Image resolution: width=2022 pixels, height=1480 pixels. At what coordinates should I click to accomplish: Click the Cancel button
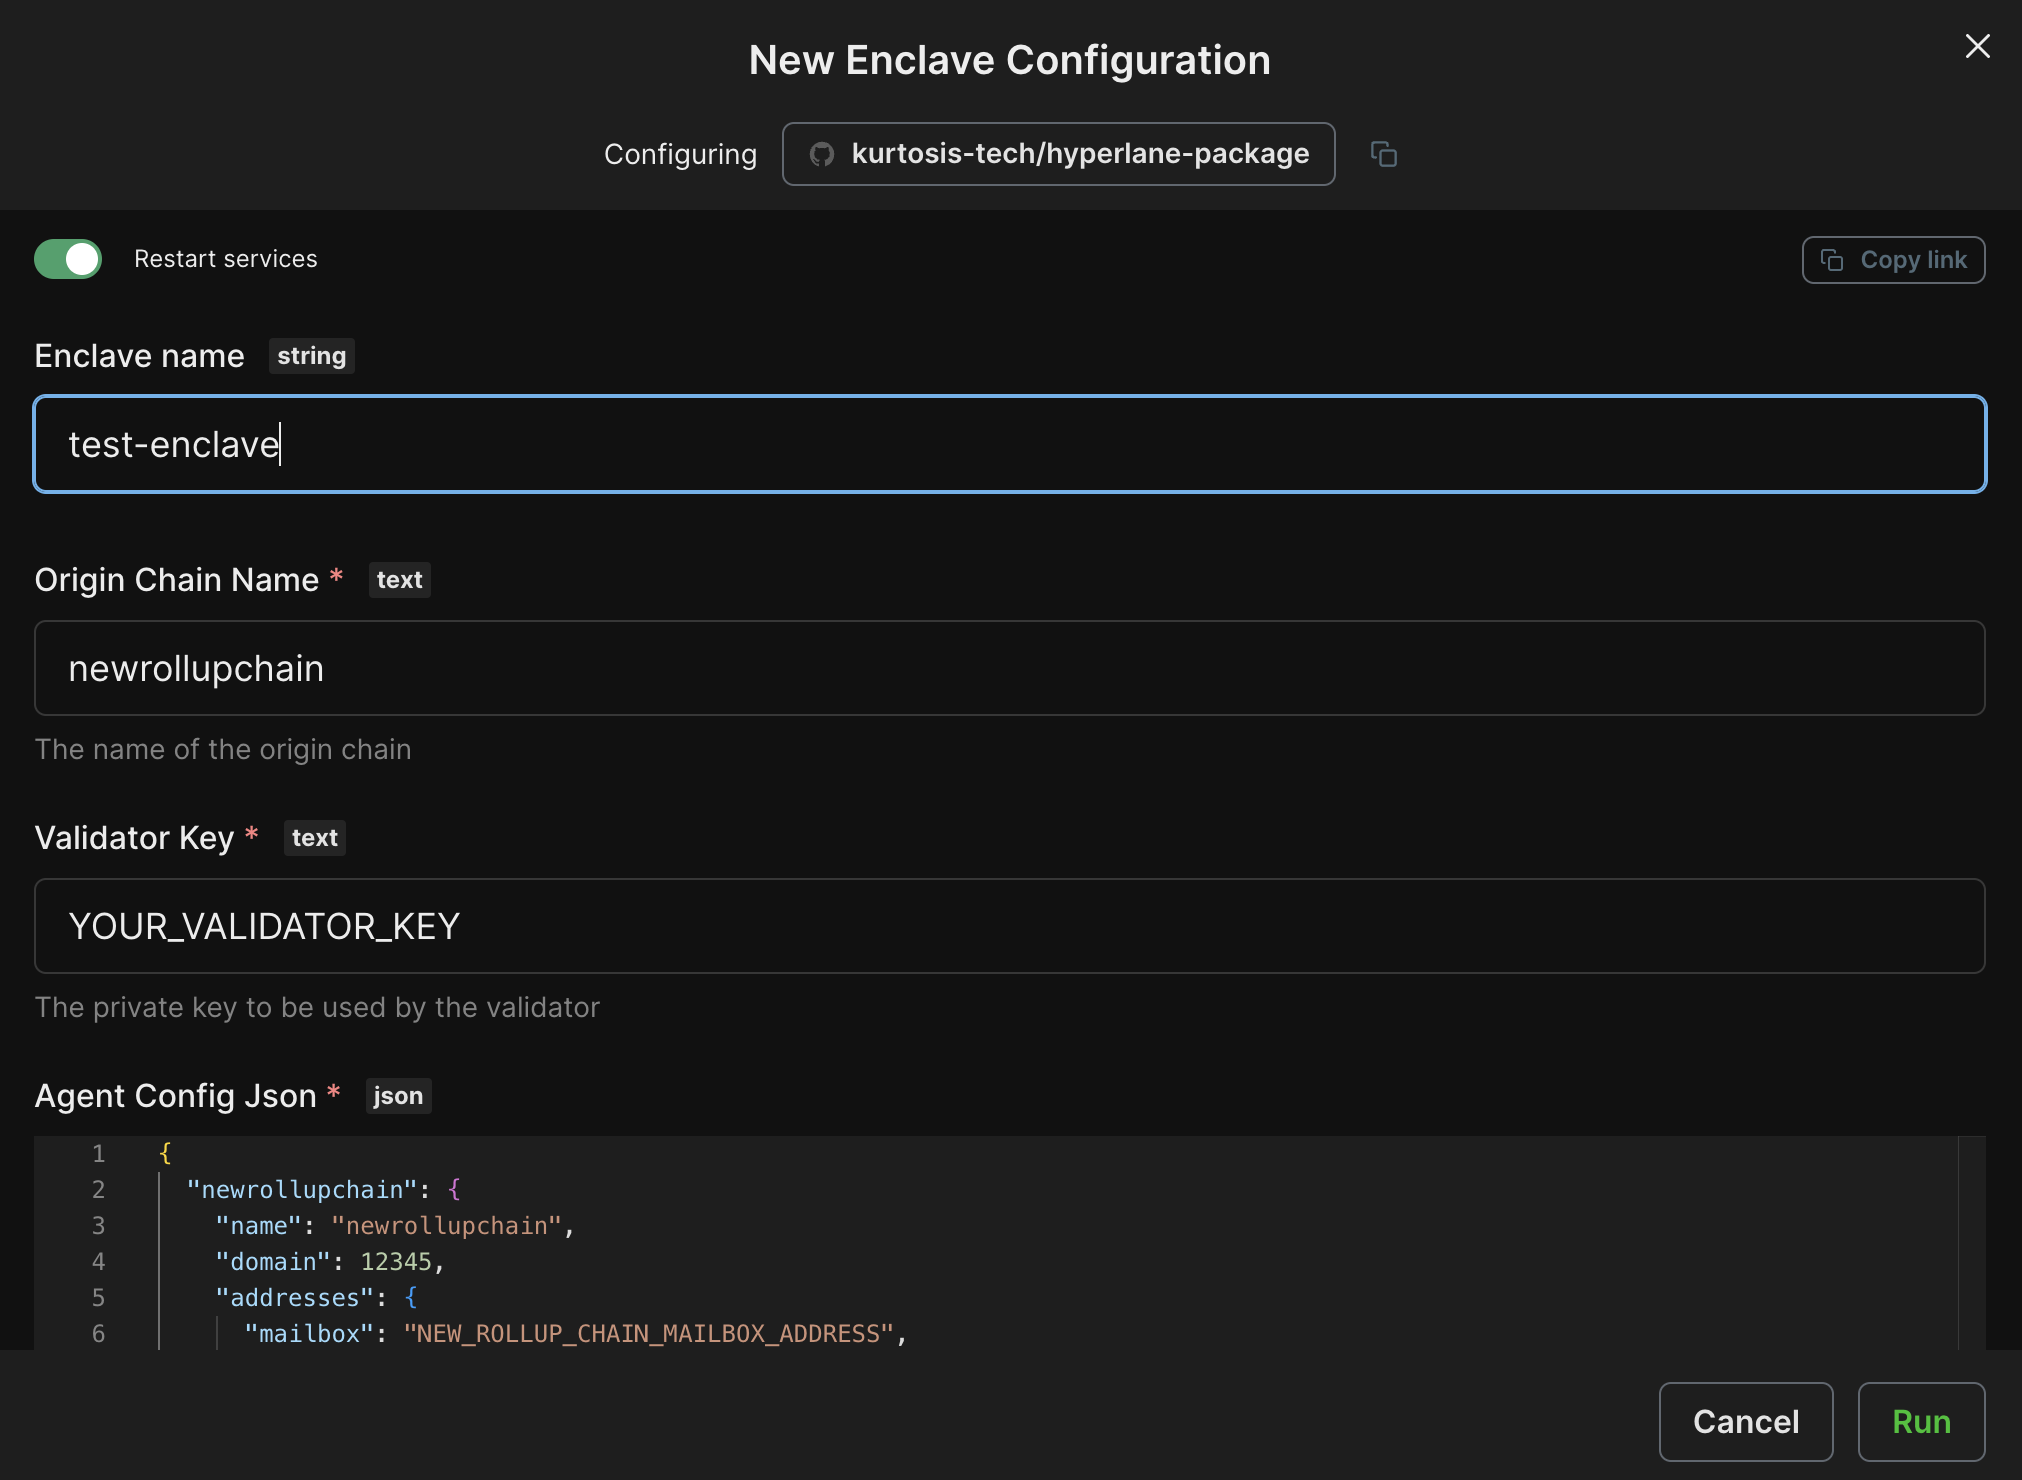pos(1747,1422)
